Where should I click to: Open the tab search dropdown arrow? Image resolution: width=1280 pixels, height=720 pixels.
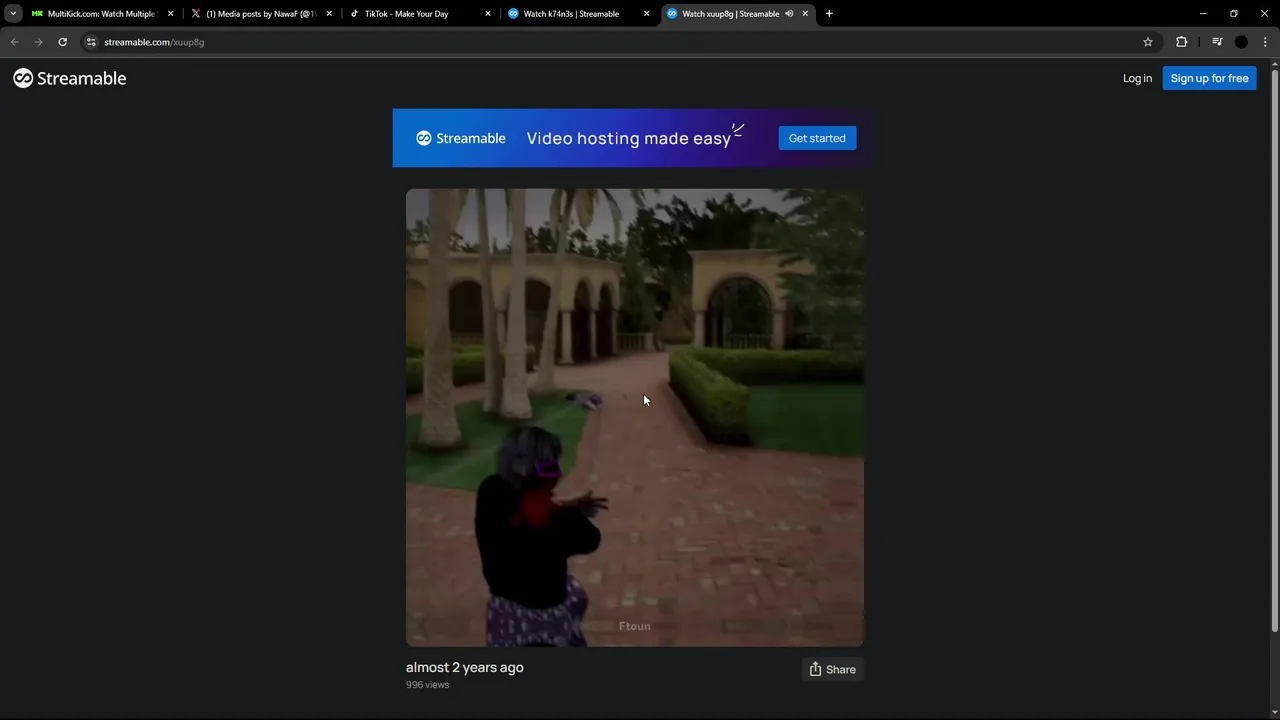coord(13,14)
